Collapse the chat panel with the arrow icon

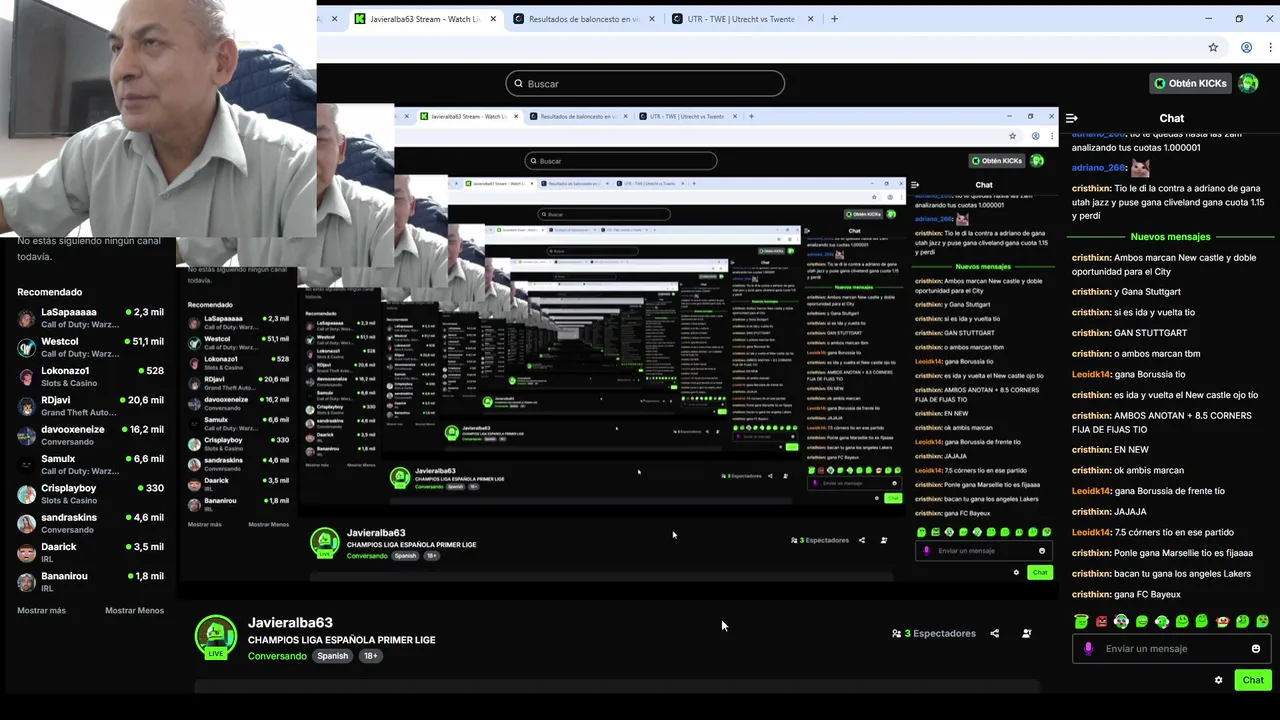(1071, 118)
